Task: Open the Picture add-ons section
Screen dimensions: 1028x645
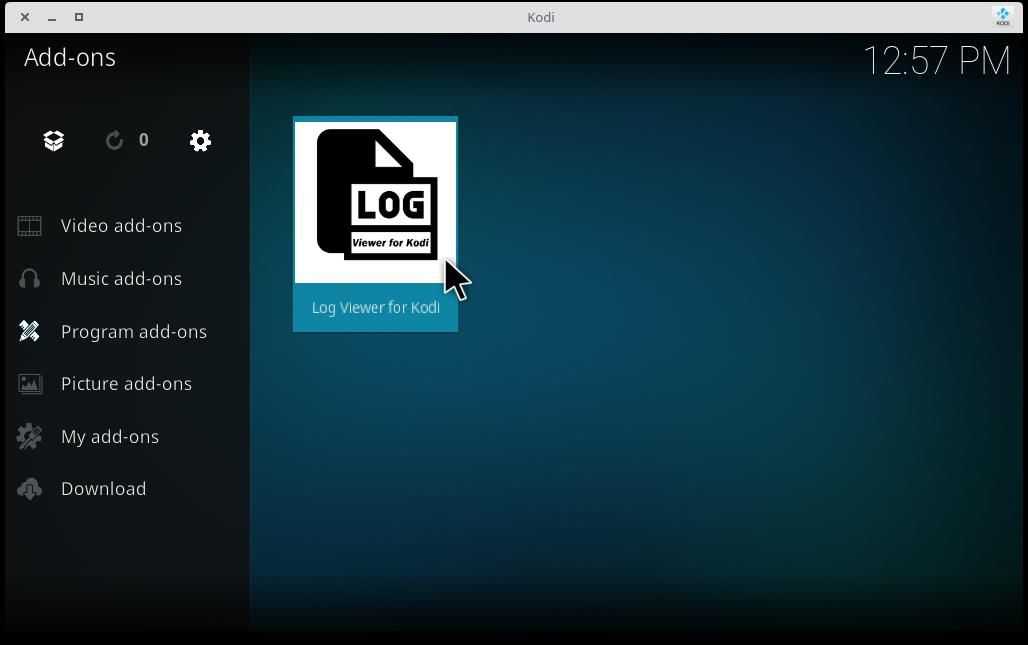Action: coord(127,383)
